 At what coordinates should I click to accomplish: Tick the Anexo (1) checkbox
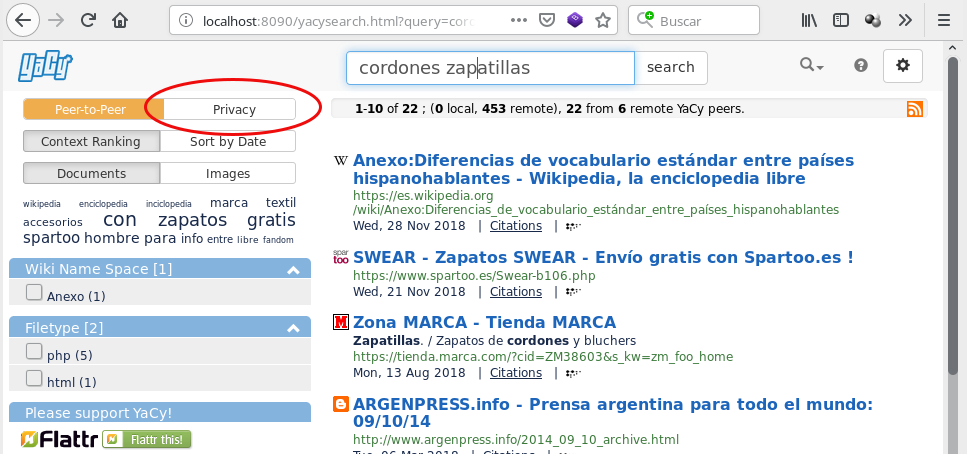[34, 292]
